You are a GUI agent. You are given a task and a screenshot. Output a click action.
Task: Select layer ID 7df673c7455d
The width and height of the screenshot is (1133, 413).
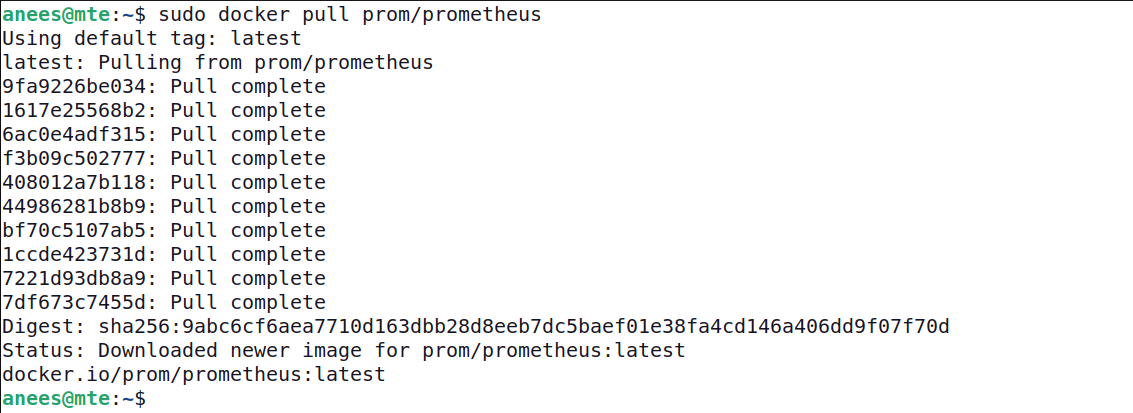coord(78,302)
